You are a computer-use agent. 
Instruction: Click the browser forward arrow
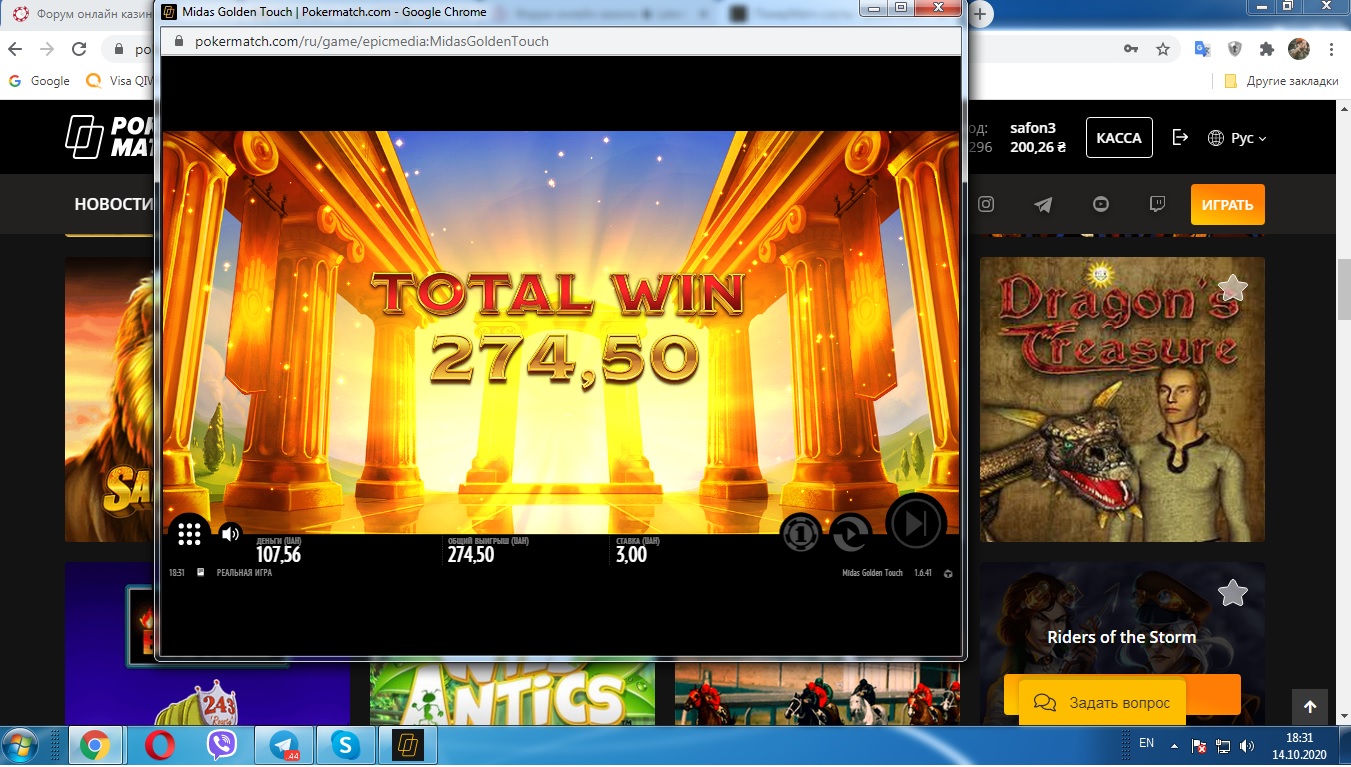(x=47, y=49)
